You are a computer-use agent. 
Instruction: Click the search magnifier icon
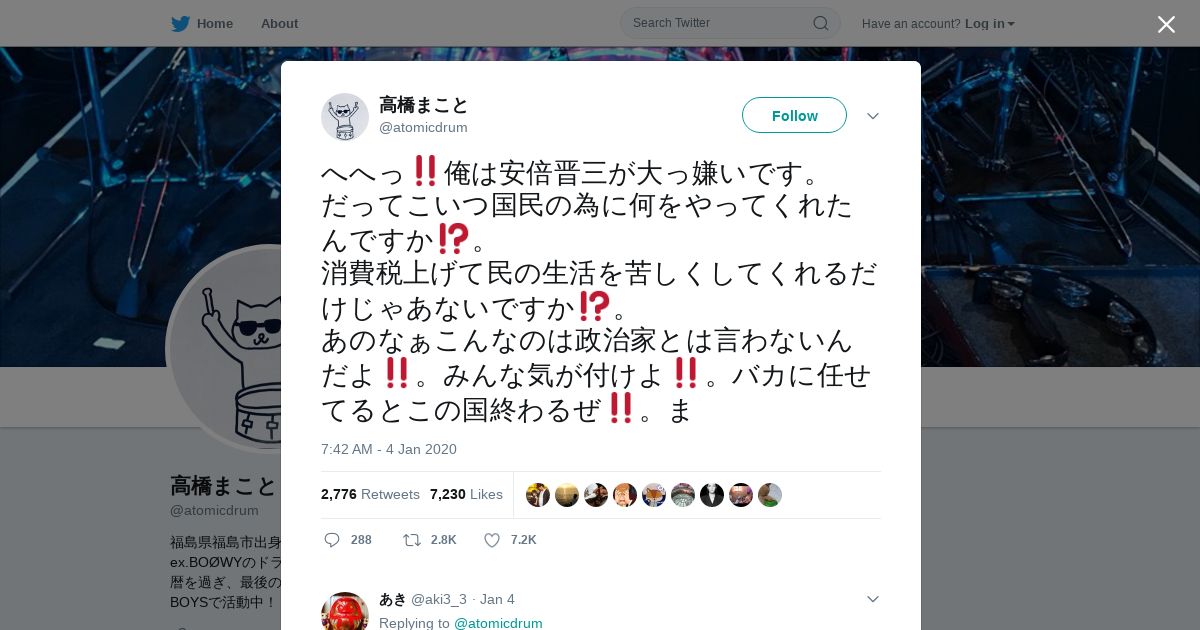pyautogui.click(x=820, y=23)
